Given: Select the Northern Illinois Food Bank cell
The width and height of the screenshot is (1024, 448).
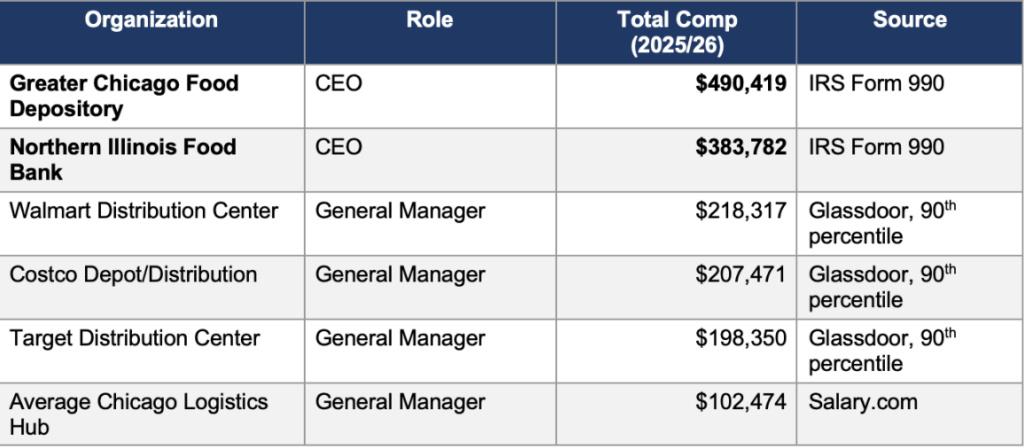Looking at the screenshot, I should pos(123,160).
